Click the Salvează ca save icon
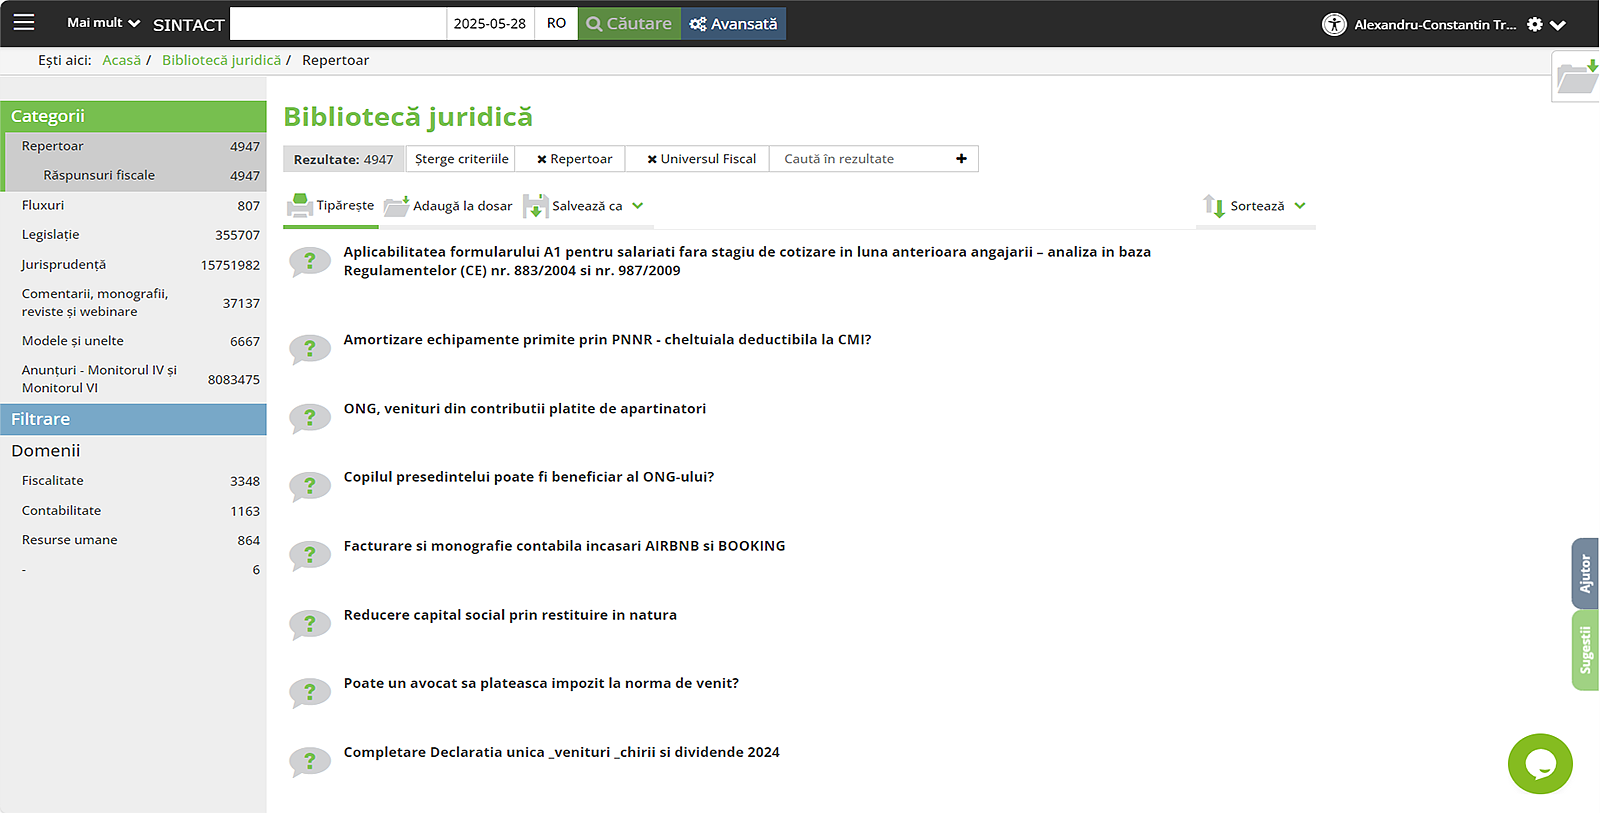 pos(536,206)
